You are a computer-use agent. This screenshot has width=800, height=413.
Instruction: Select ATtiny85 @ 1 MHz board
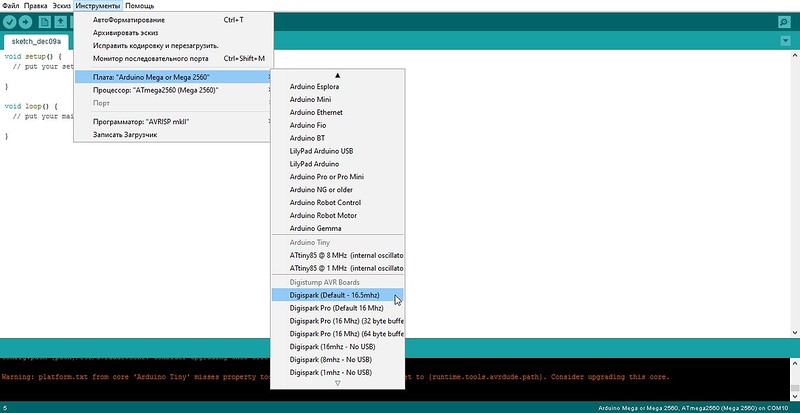pos(337,268)
